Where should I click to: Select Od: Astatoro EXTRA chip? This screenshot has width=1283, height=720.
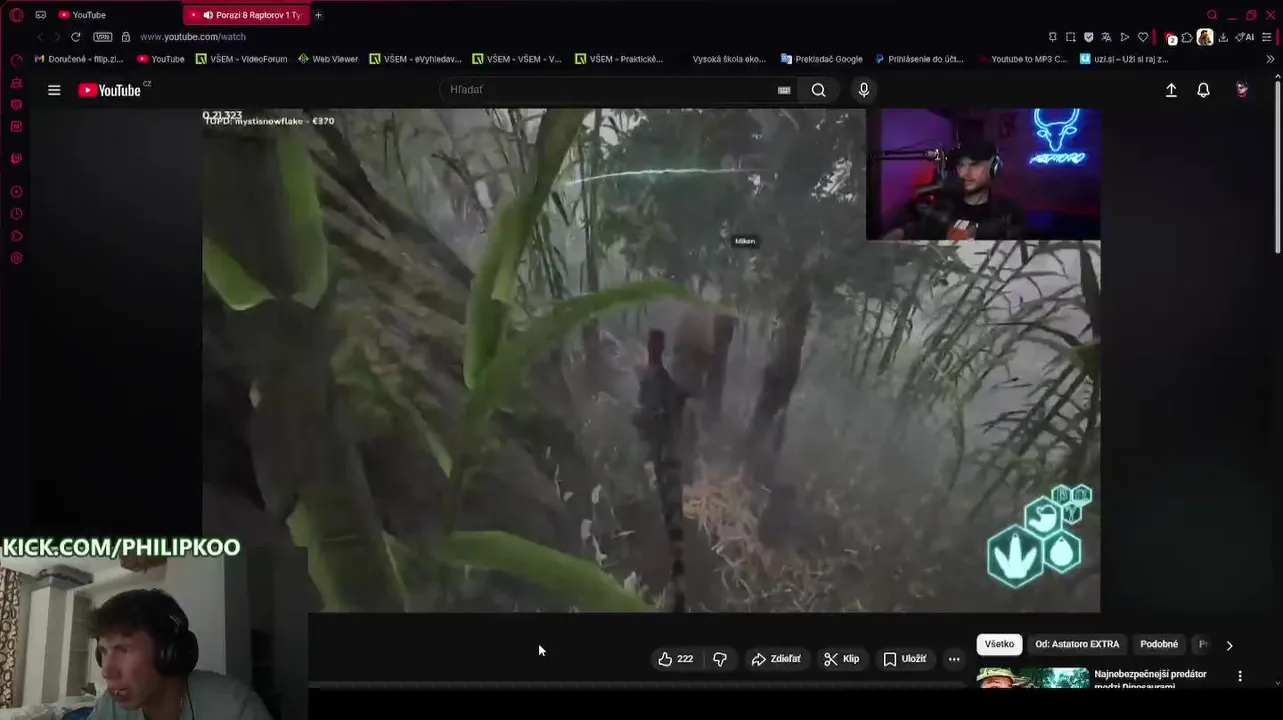point(1077,644)
